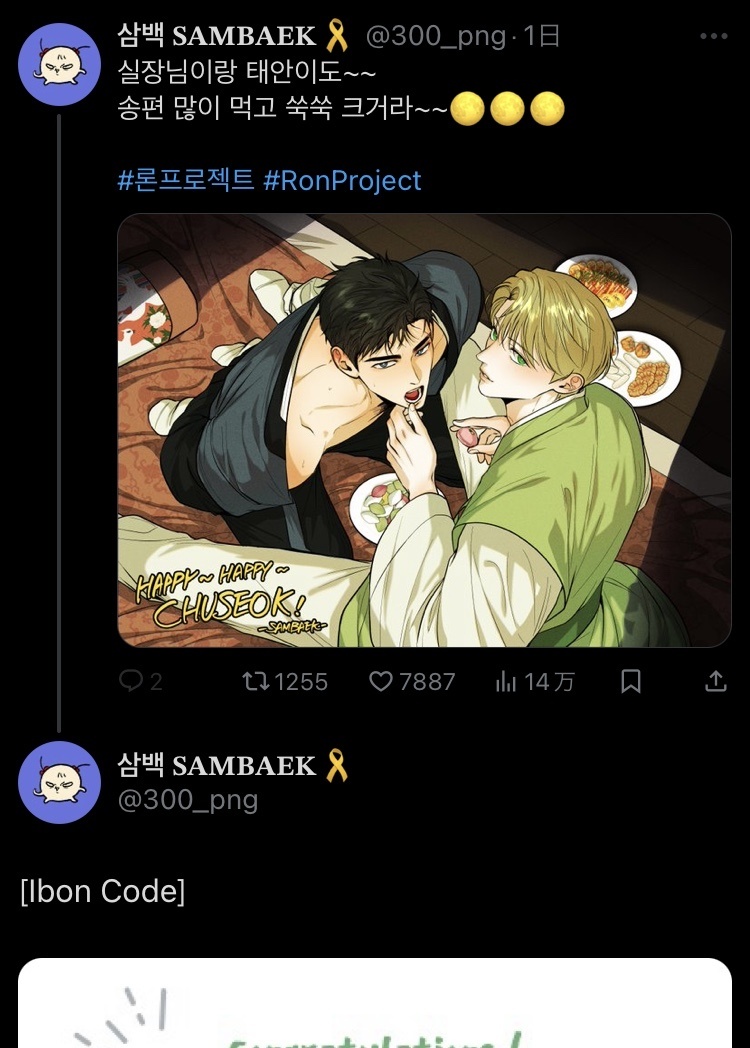The height and width of the screenshot is (1048, 750).
Task: Open the #RonProject hashtag
Action: tap(342, 181)
